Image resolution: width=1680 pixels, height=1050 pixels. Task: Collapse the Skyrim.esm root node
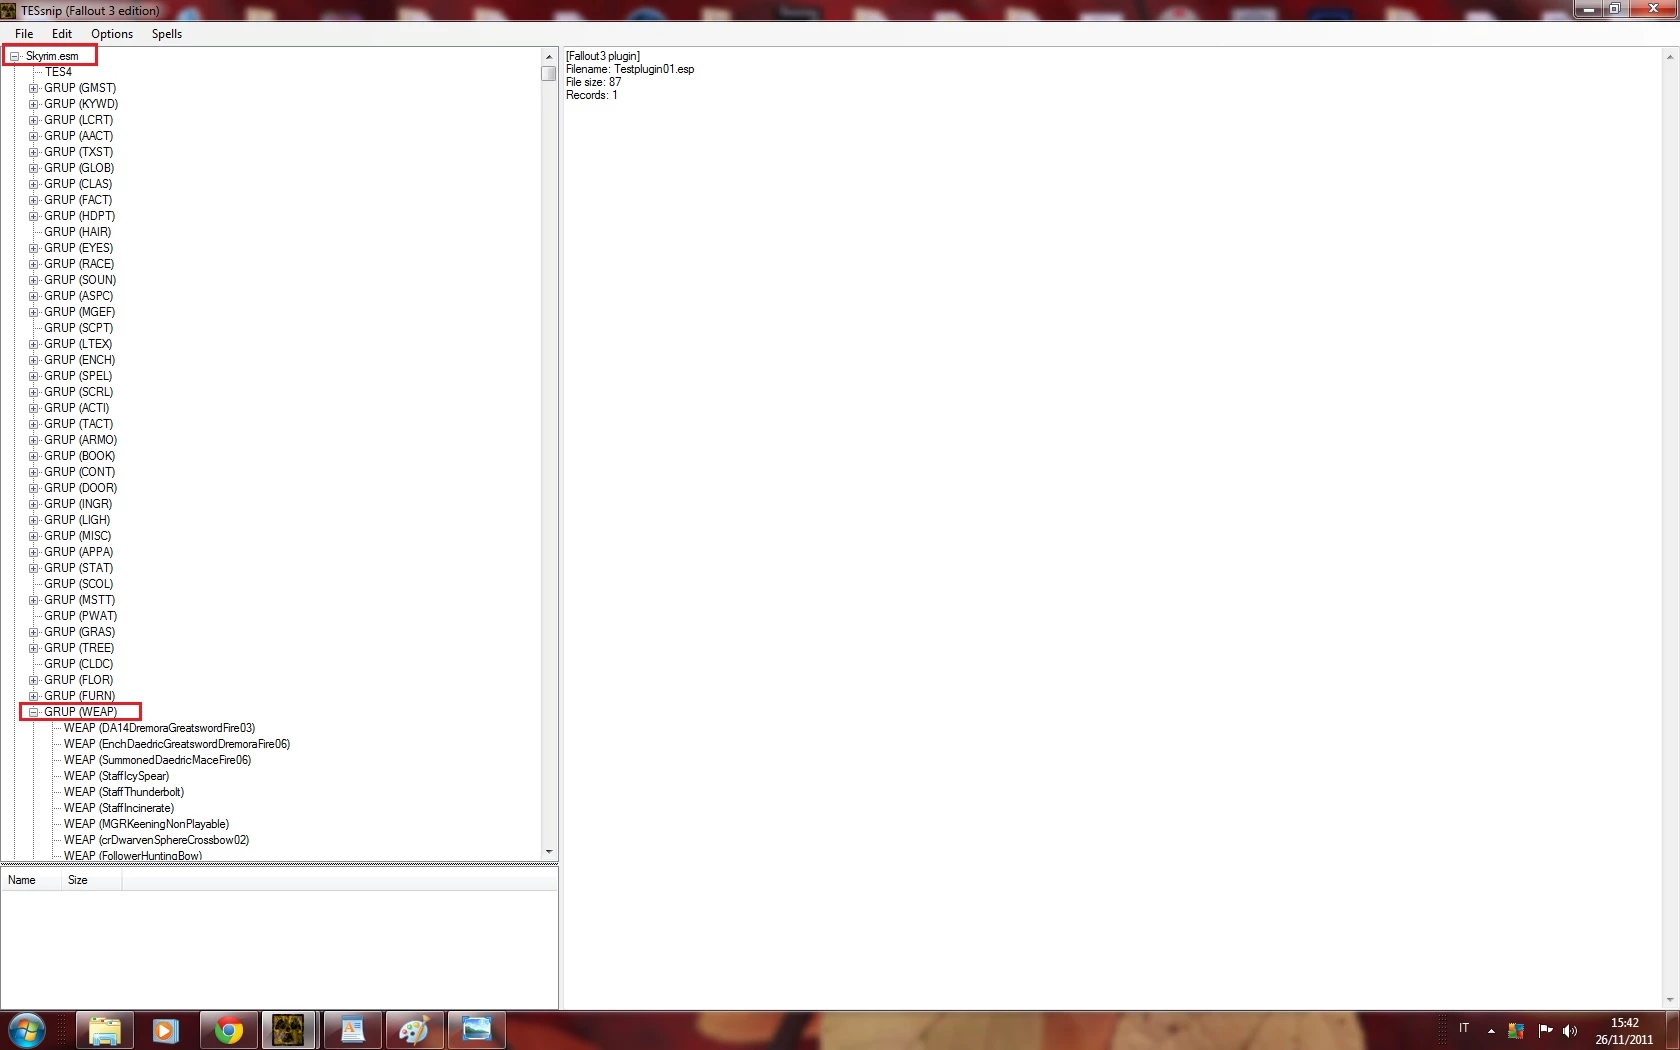click(14, 56)
